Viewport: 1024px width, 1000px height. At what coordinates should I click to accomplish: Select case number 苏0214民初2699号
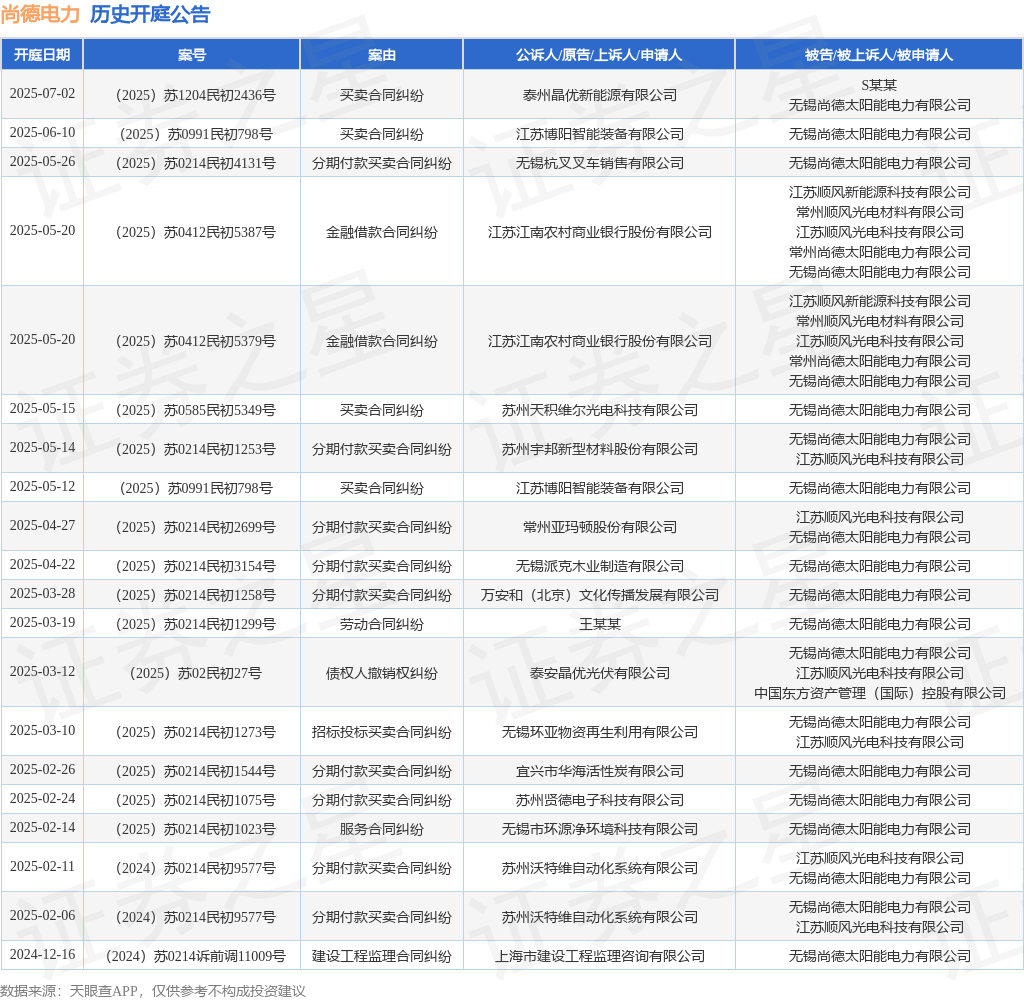coord(195,527)
